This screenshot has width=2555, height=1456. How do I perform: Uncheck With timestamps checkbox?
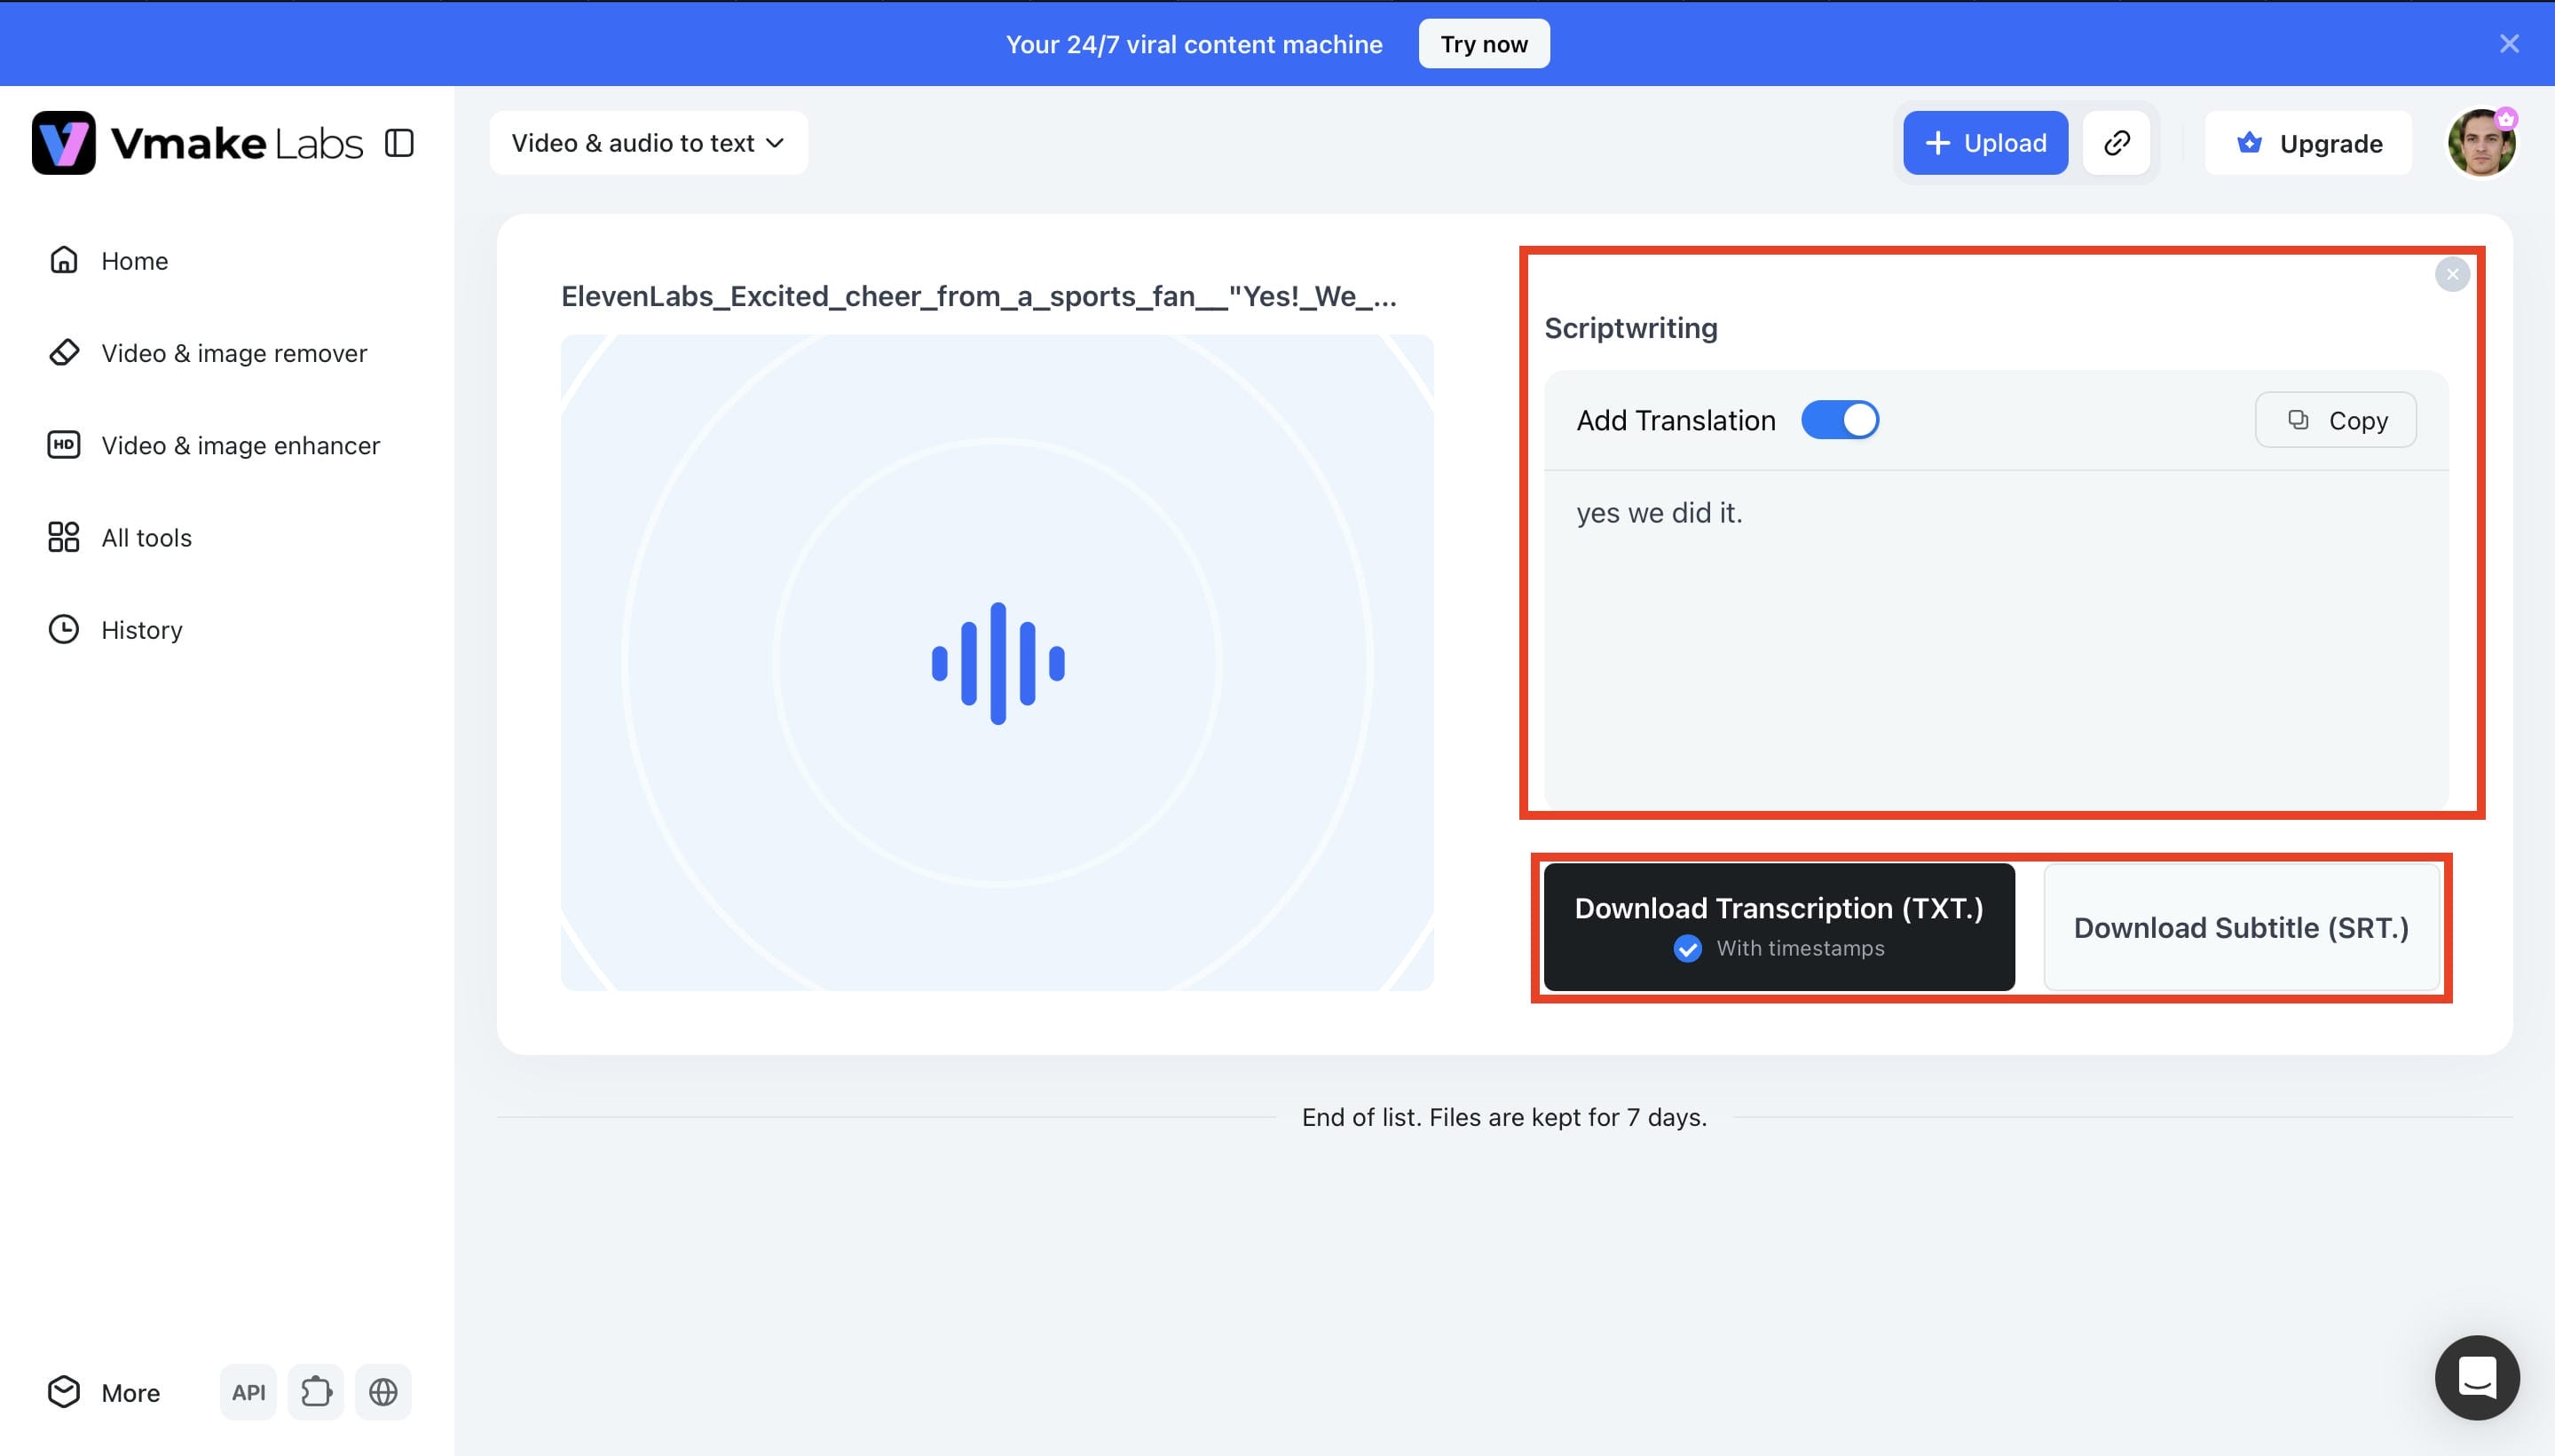(x=1687, y=948)
